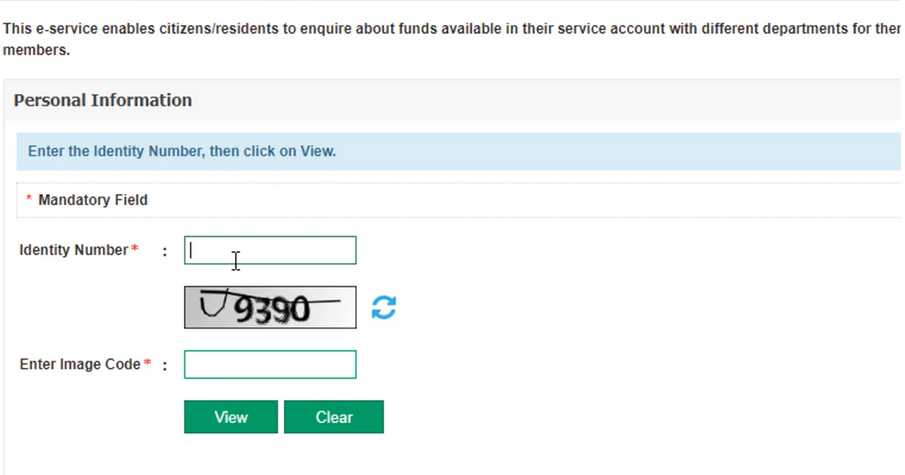Viewport: 905px width, 475px height.
Task: Click the colon after Identity Number label
Action: [165, 251]
